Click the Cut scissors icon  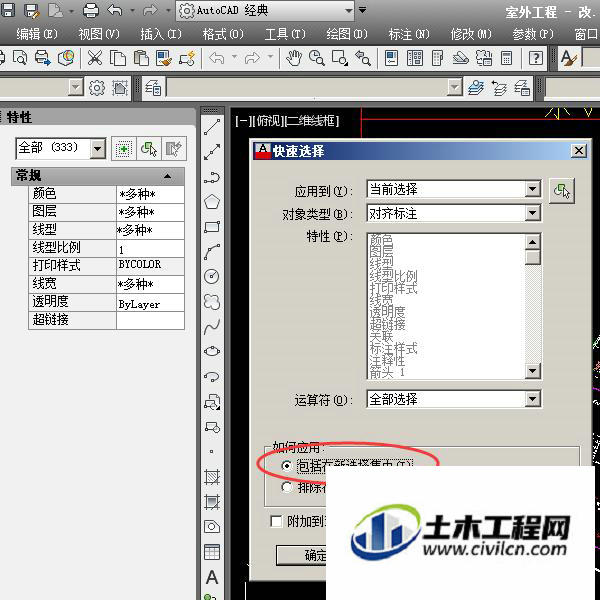pos(95,58)
